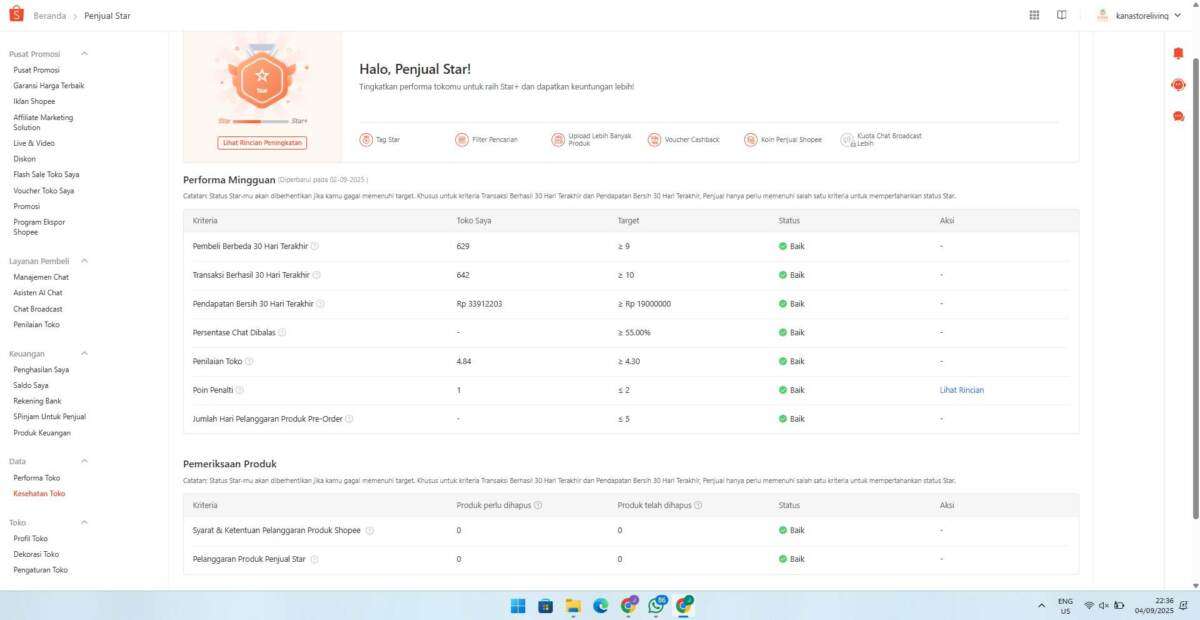Open WhatsApp from the taskbar
Image resolution: width=1200 pixels, height=620 pixels.
coord(657,605)
